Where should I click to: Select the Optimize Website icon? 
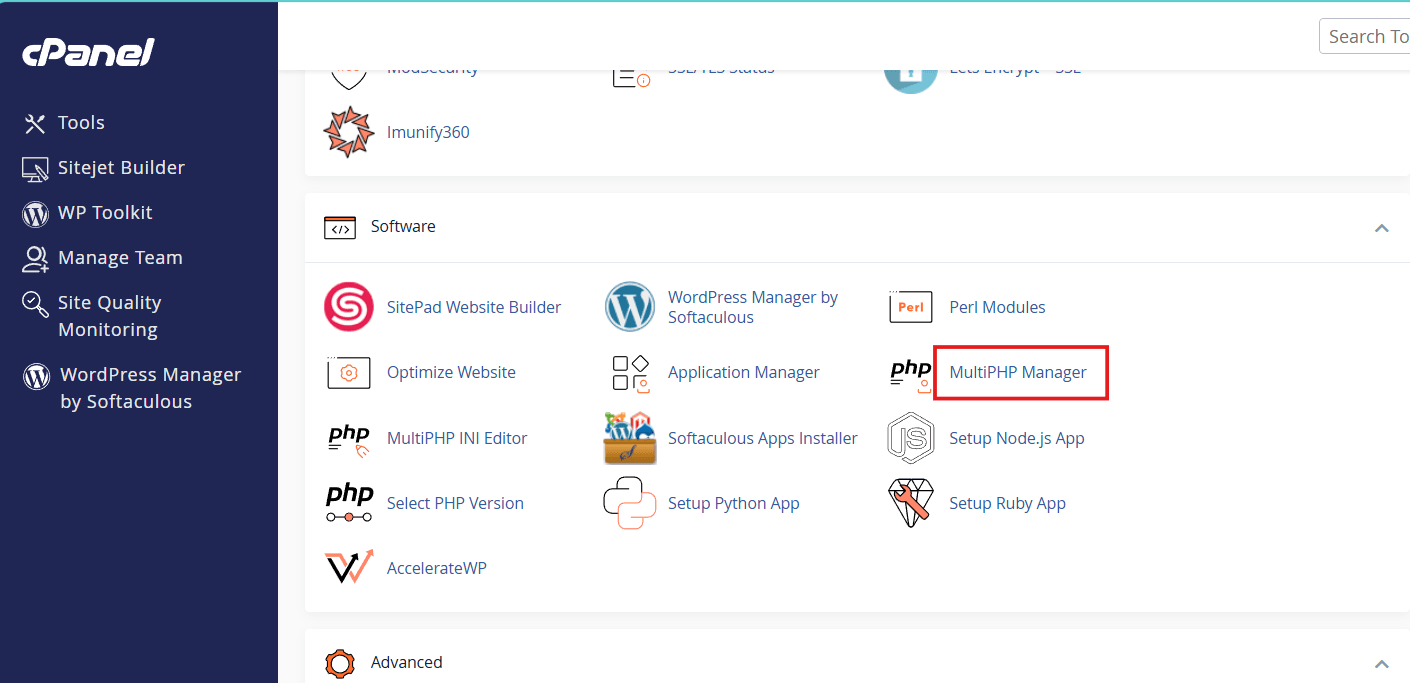pyautogui.click(x=348, y=372)
